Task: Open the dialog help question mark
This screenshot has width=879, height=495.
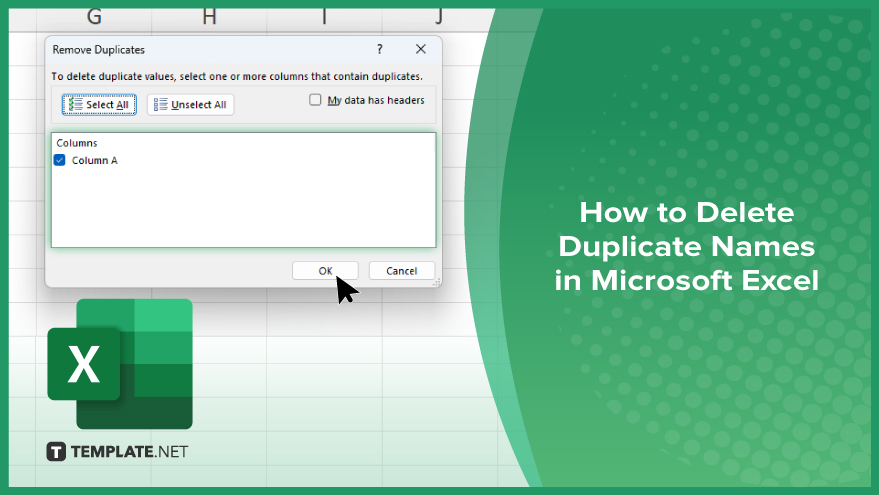Action: 380,49
